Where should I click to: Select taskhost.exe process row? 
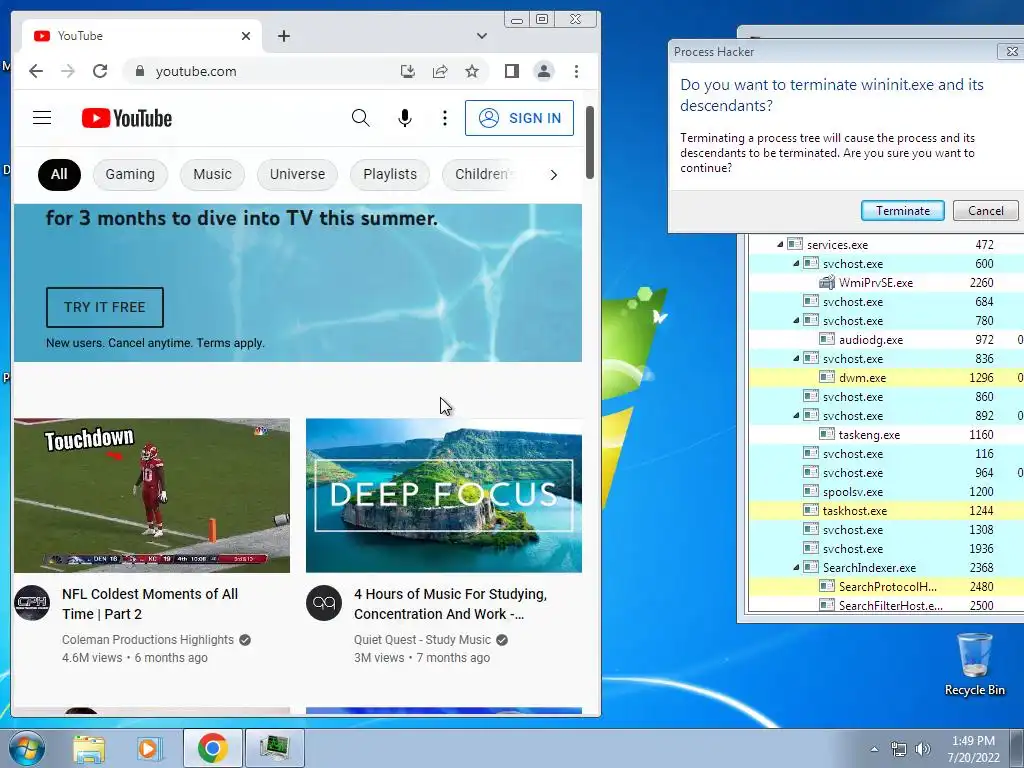coord(886,511)
